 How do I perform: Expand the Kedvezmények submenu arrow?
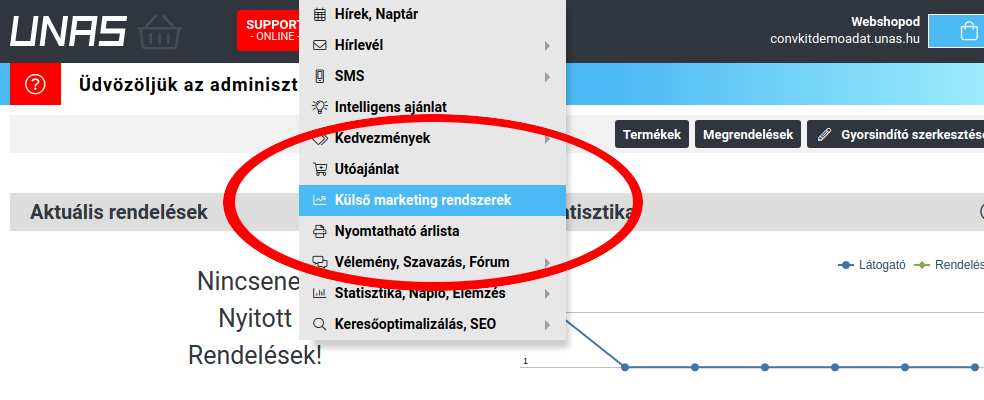547,138
